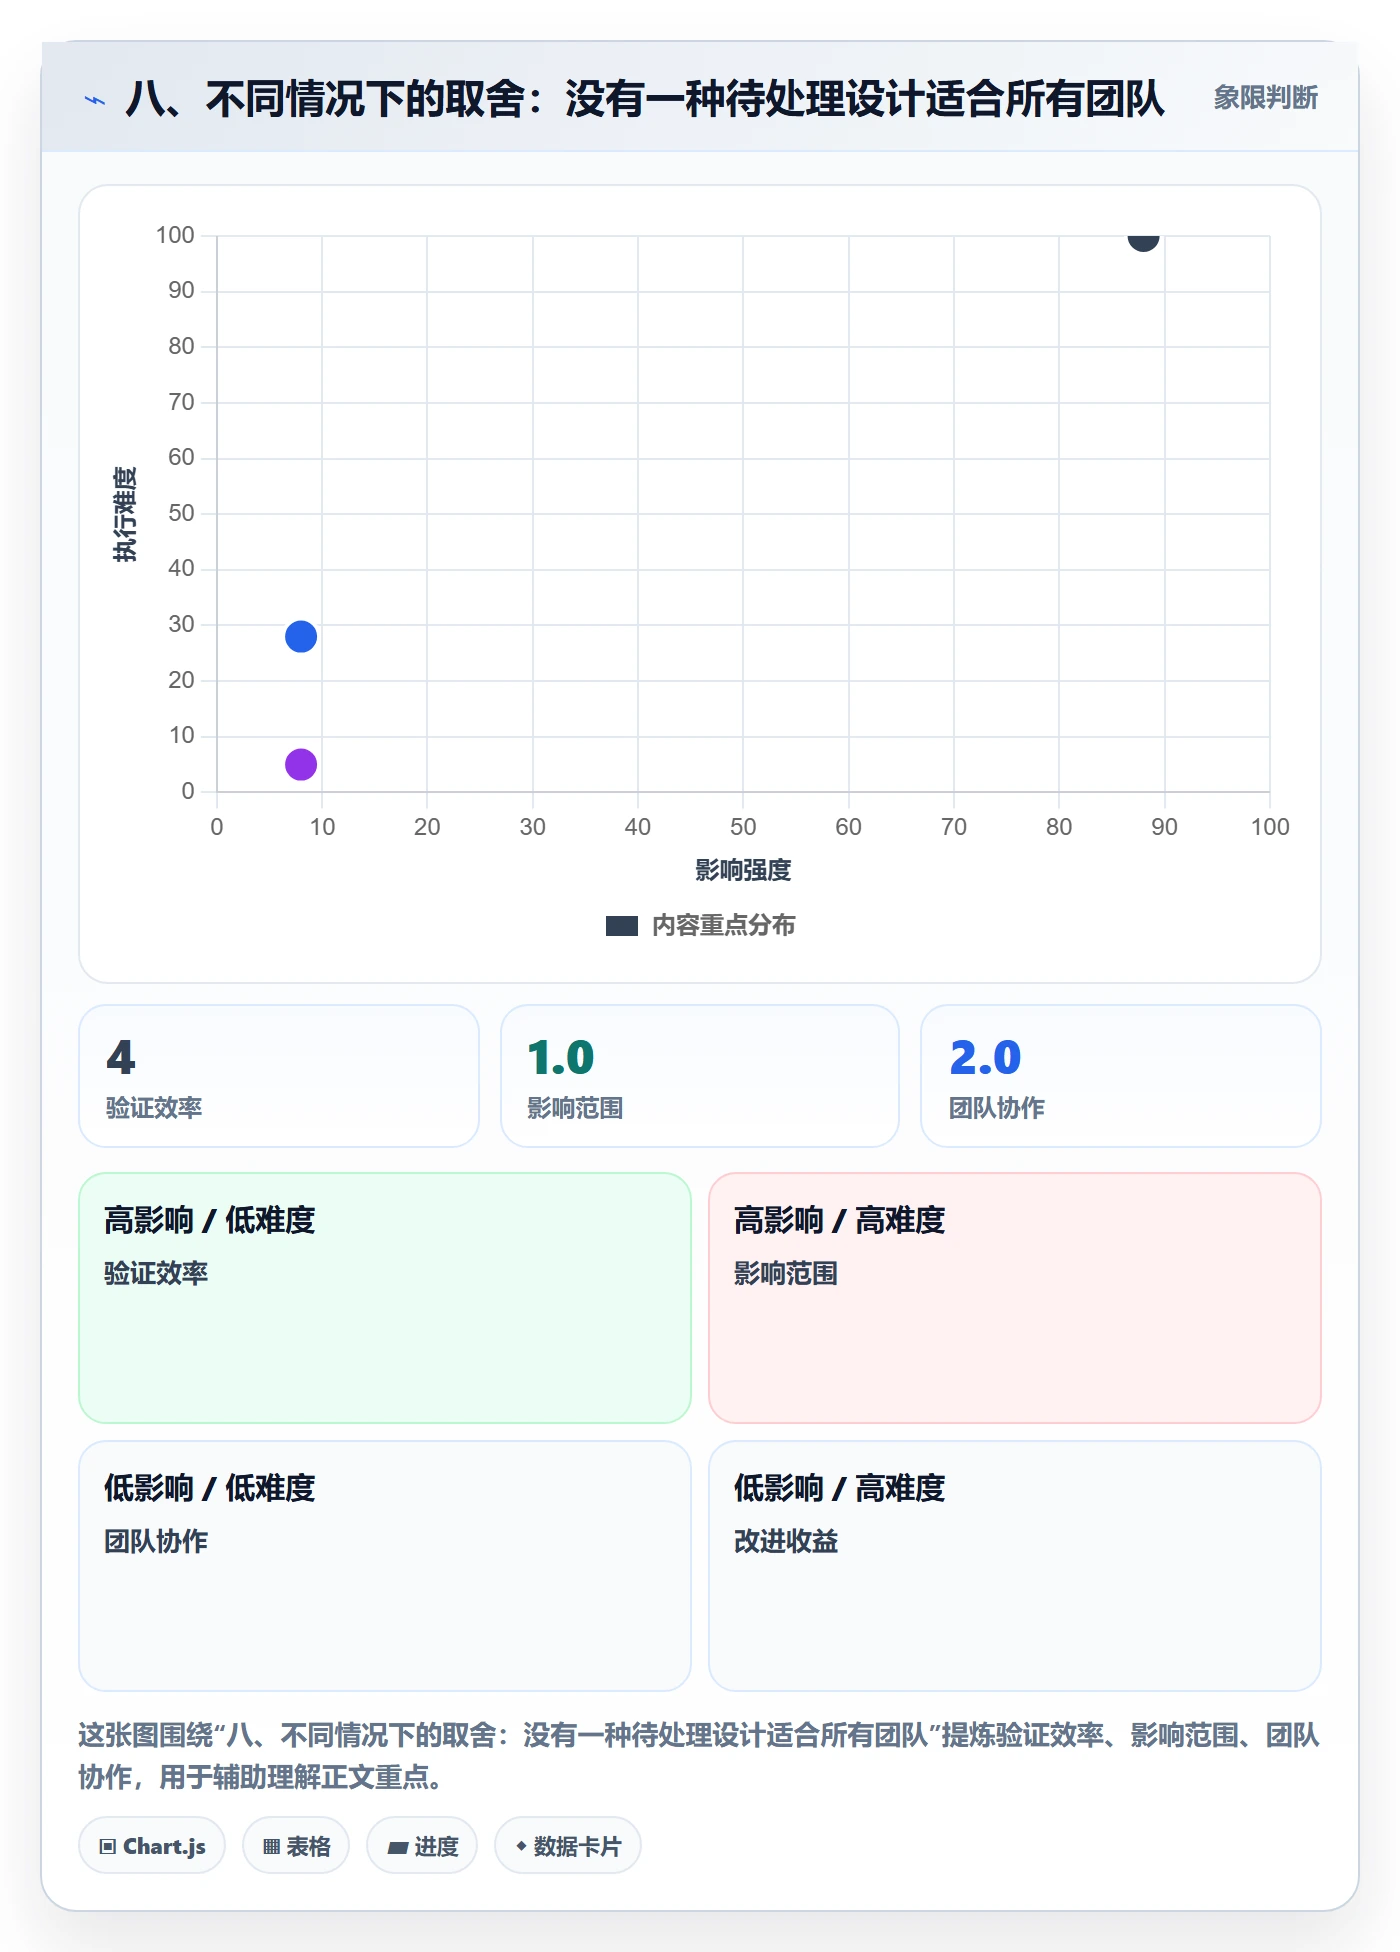Click the Chart.js tag chip
The image size is (1400, 1952).
point(152,1845)
